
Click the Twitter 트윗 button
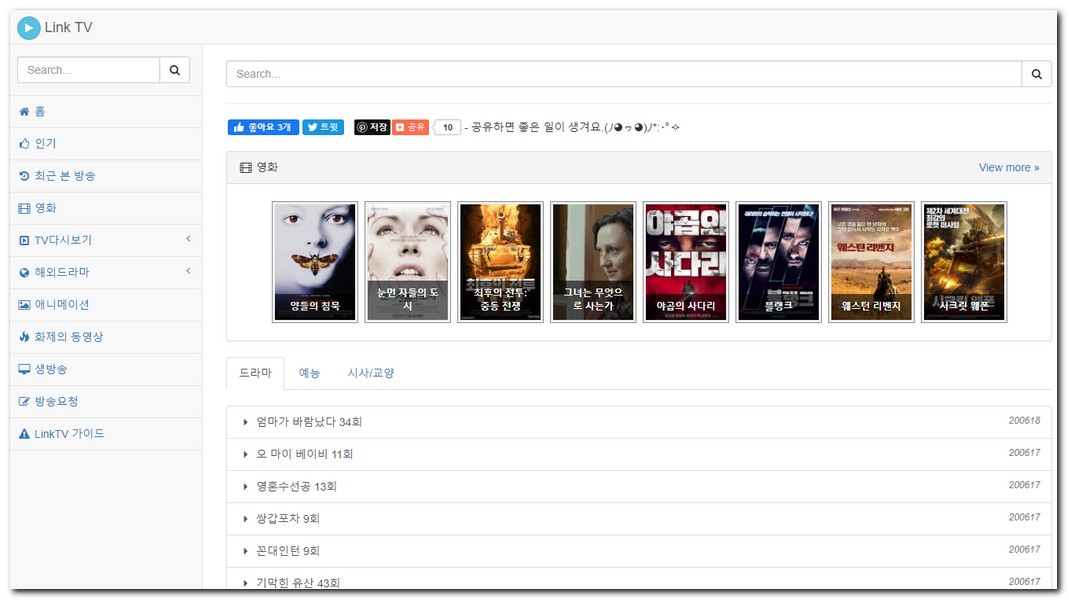323,128
